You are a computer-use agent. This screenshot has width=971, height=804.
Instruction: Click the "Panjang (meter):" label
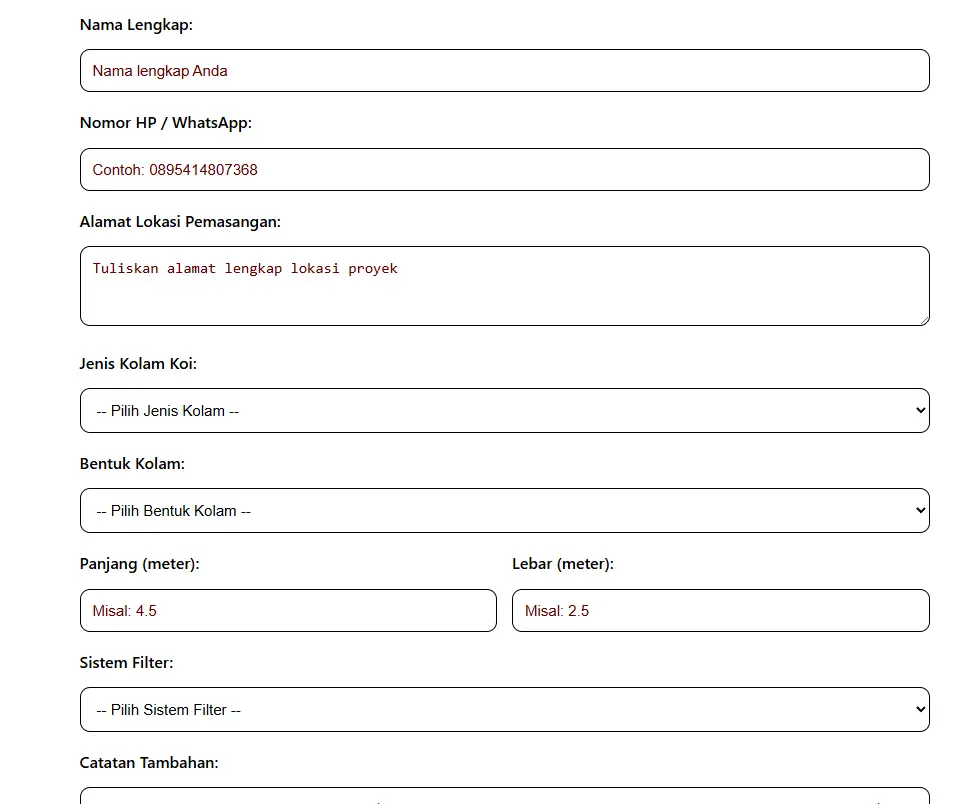(140, 564)
